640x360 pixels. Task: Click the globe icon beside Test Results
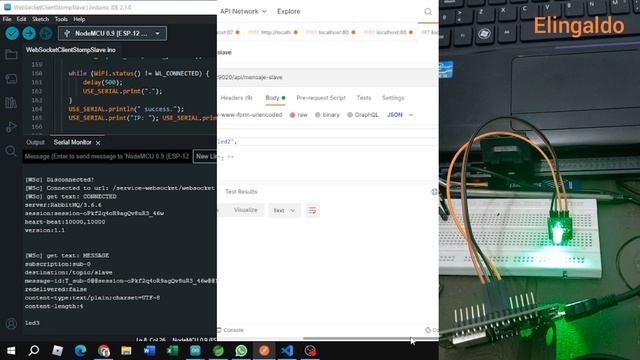click(x=434, y=191)
